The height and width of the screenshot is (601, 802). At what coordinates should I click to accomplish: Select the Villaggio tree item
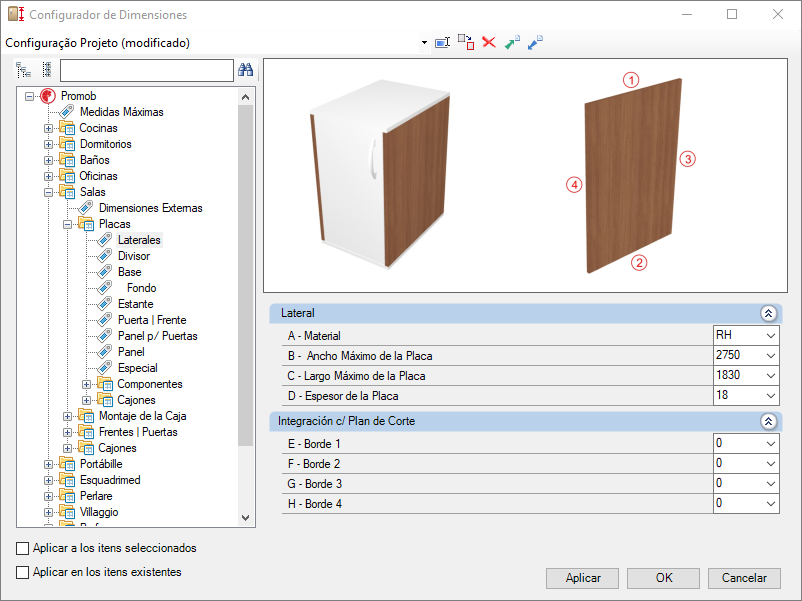[99, 512]
